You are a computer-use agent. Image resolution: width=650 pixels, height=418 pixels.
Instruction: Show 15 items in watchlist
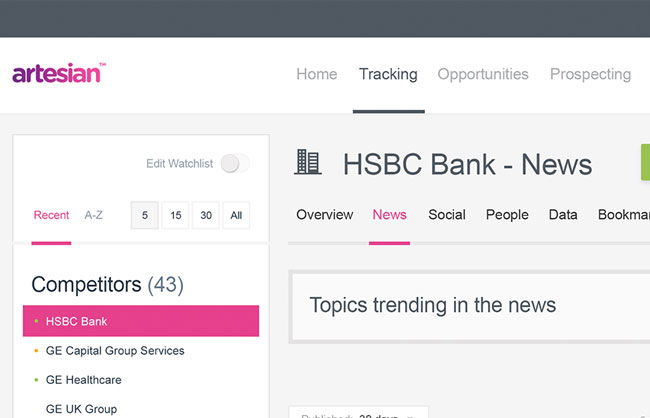click(175, 215)
